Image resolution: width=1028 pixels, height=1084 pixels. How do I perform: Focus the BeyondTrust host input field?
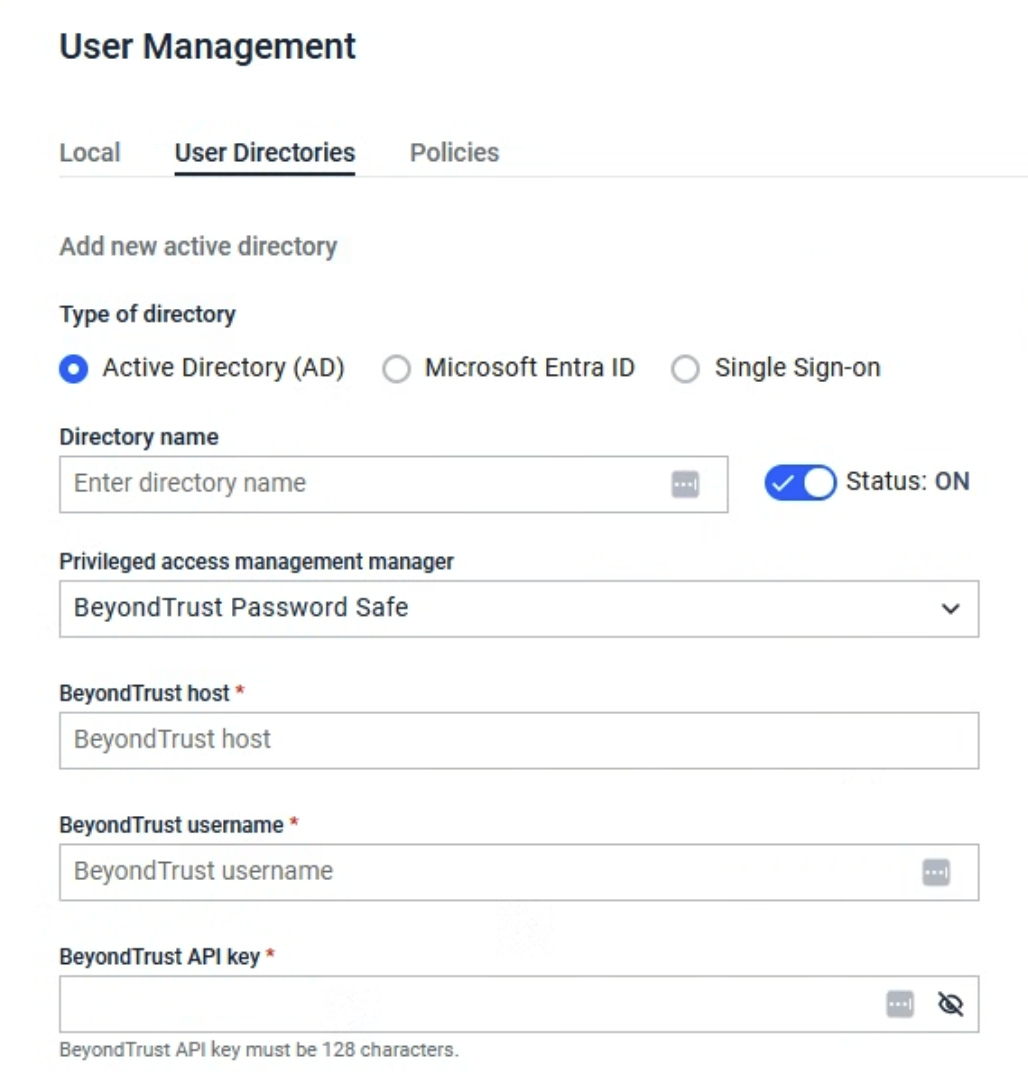click(x=519, y=740)
